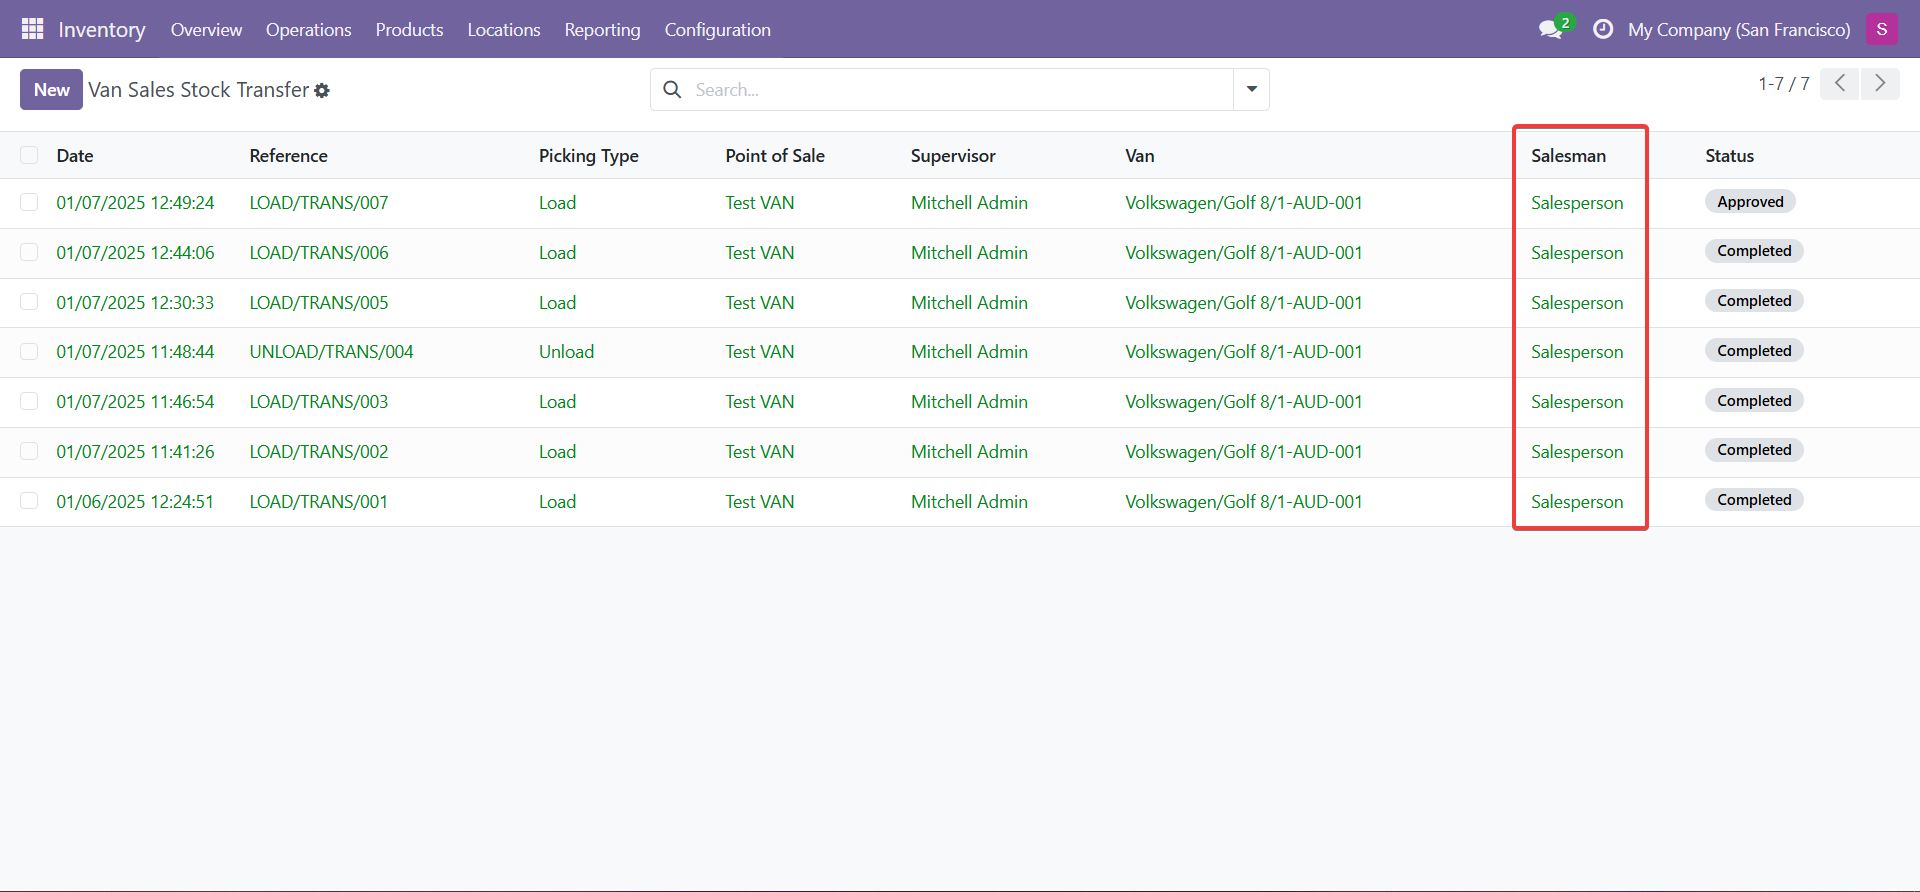Select the LOAD/TRANS/007 row checkbox
The image size is (1920, 892).
29,203
